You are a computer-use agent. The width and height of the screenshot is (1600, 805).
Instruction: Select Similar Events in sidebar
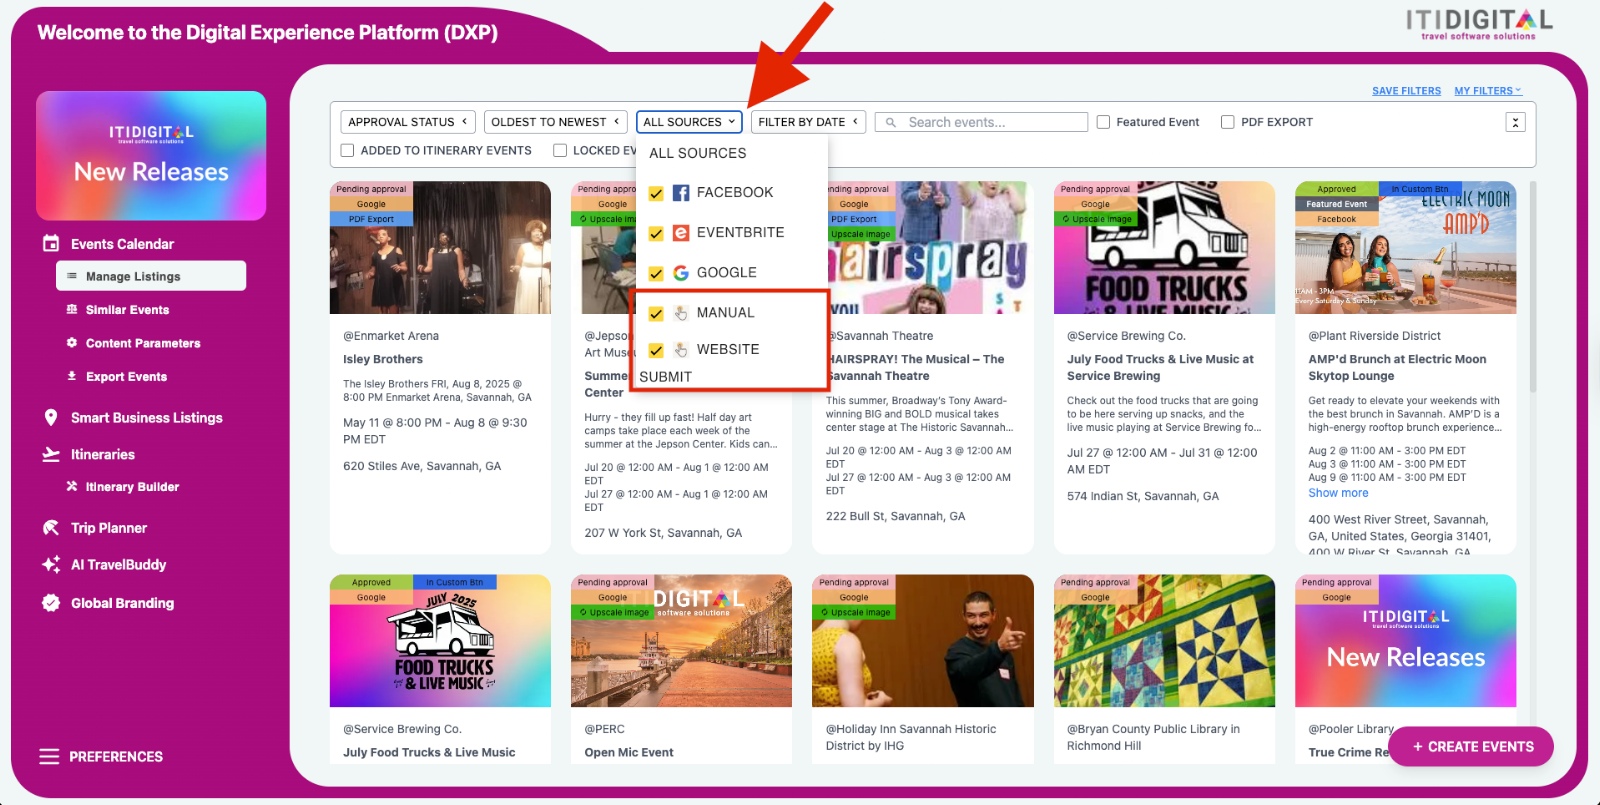click(127, 310)
